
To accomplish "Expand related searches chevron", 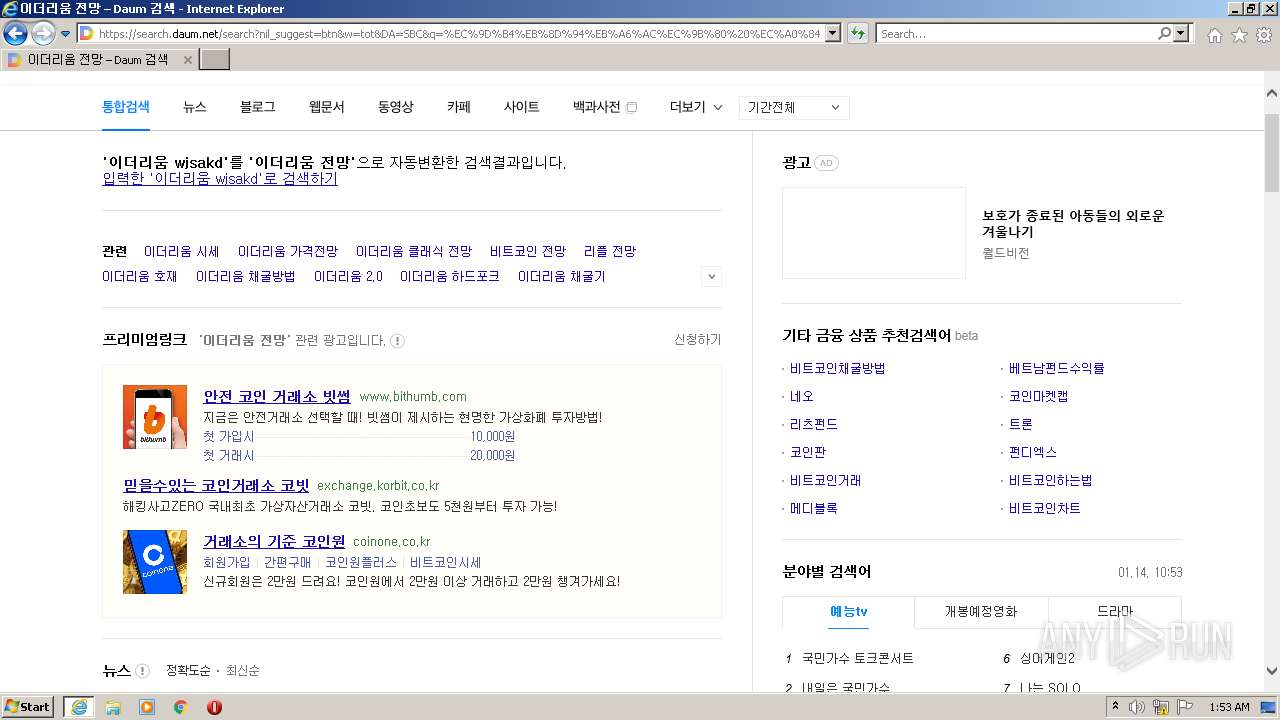I will click(x=711, y=277).
